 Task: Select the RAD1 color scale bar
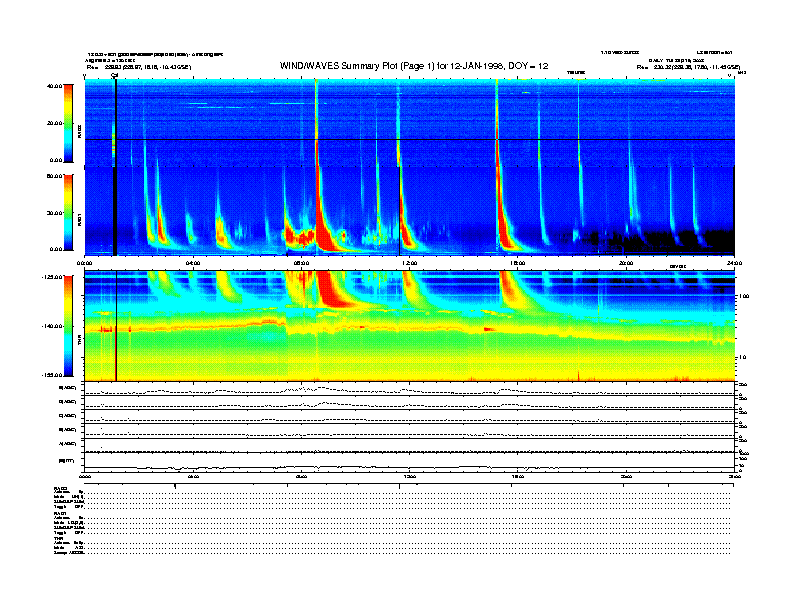coord(68,212)
